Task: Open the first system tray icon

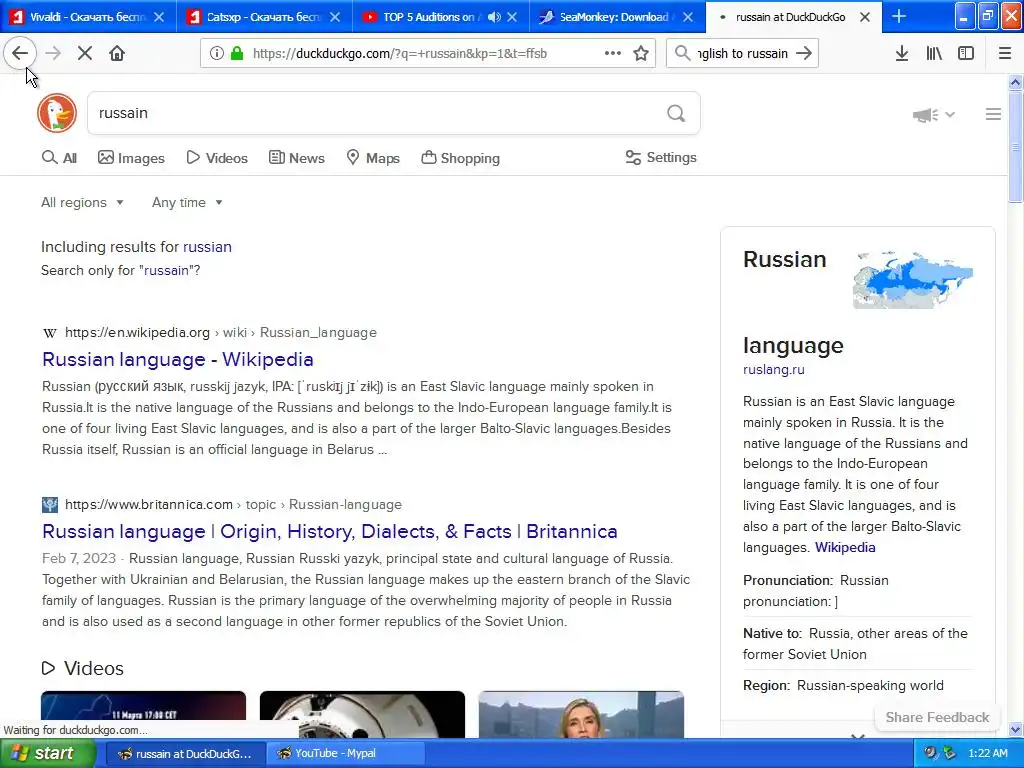Action: tap(931, 753)
